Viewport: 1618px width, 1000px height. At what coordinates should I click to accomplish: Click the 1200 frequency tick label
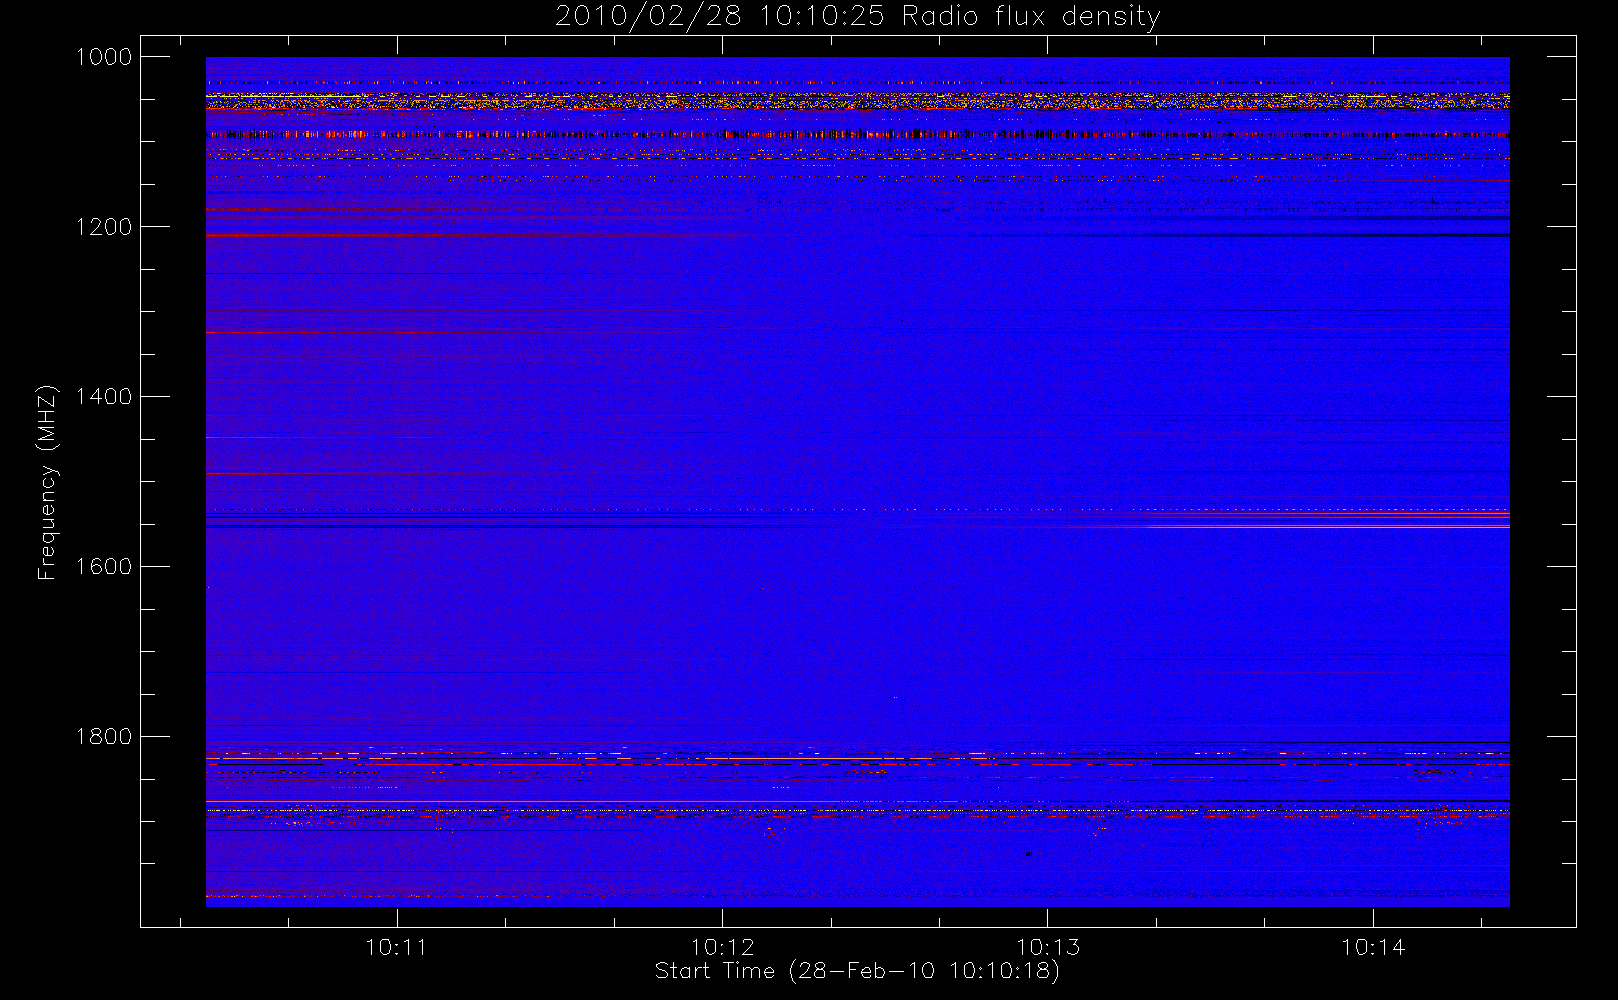tap(103, 227)
